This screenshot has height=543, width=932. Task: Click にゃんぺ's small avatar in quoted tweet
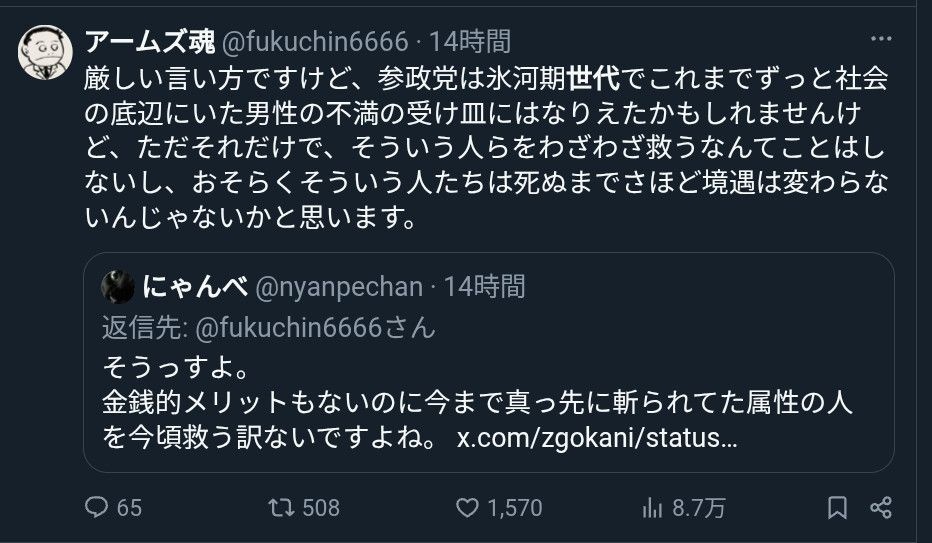point(118,288)
